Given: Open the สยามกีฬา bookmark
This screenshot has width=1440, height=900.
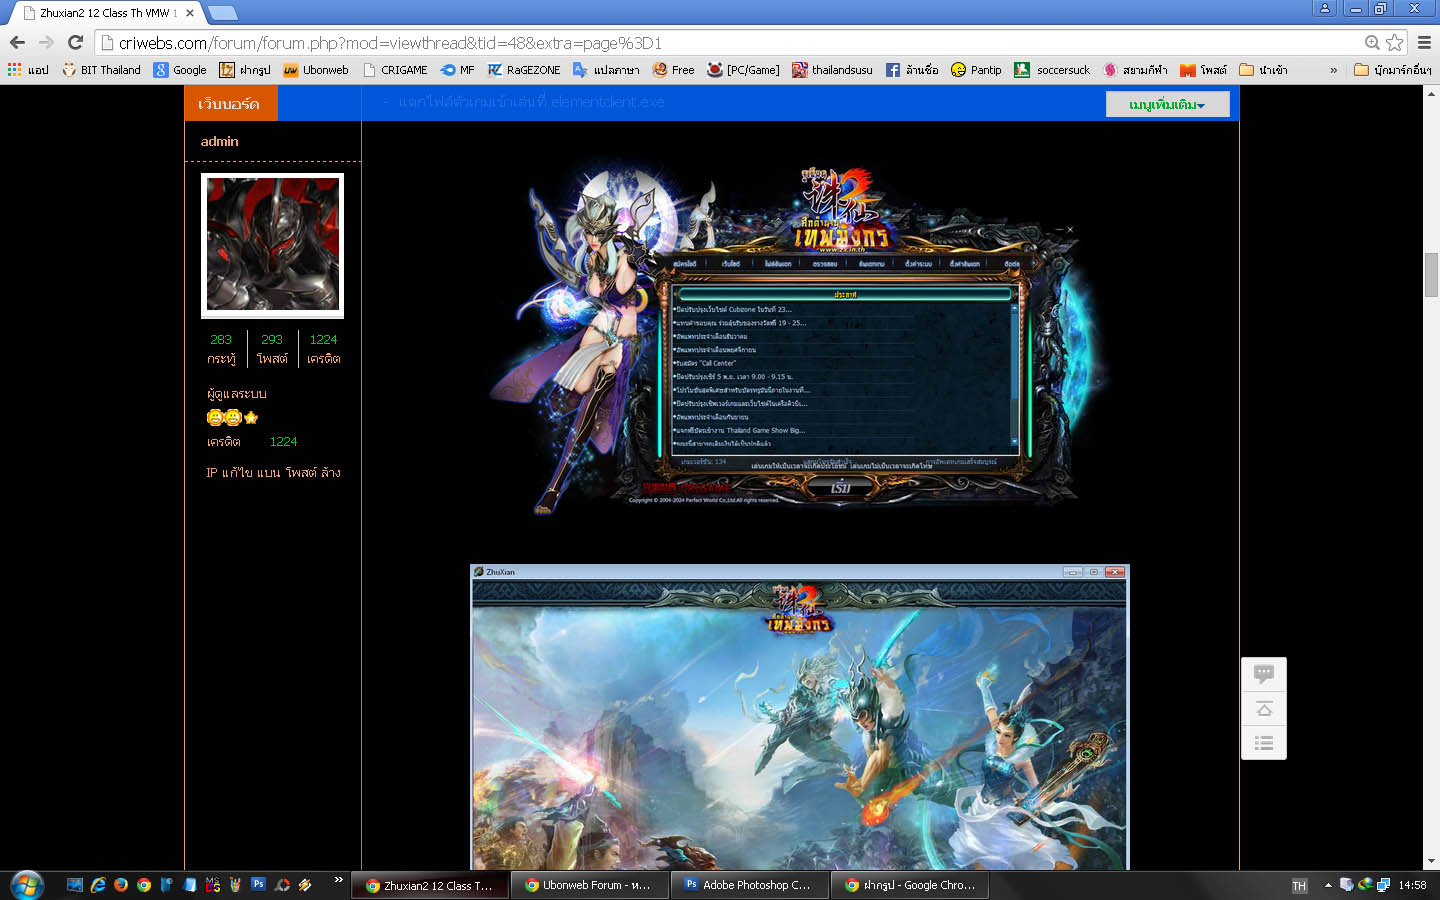Looking at the screenshot, I should click(x=1135, y=70).
